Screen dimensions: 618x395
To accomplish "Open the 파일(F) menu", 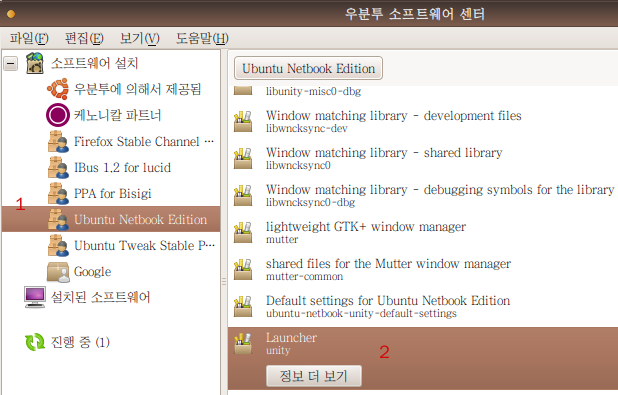I will (x=29, y=39).
